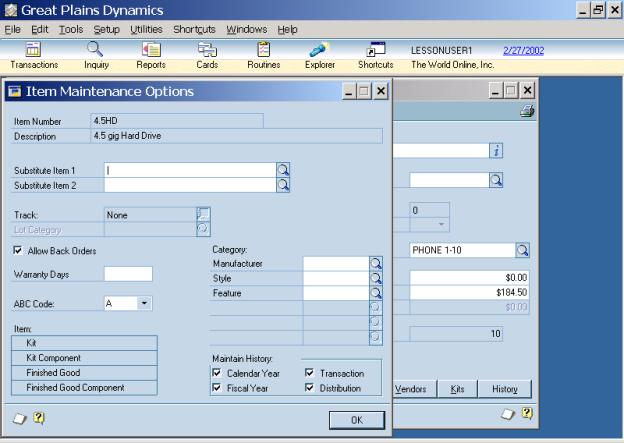Toggle Fiscal Year history checkbox
Image resolution: width=624 pixels, height=443 pixels.
tap(217, 388)
